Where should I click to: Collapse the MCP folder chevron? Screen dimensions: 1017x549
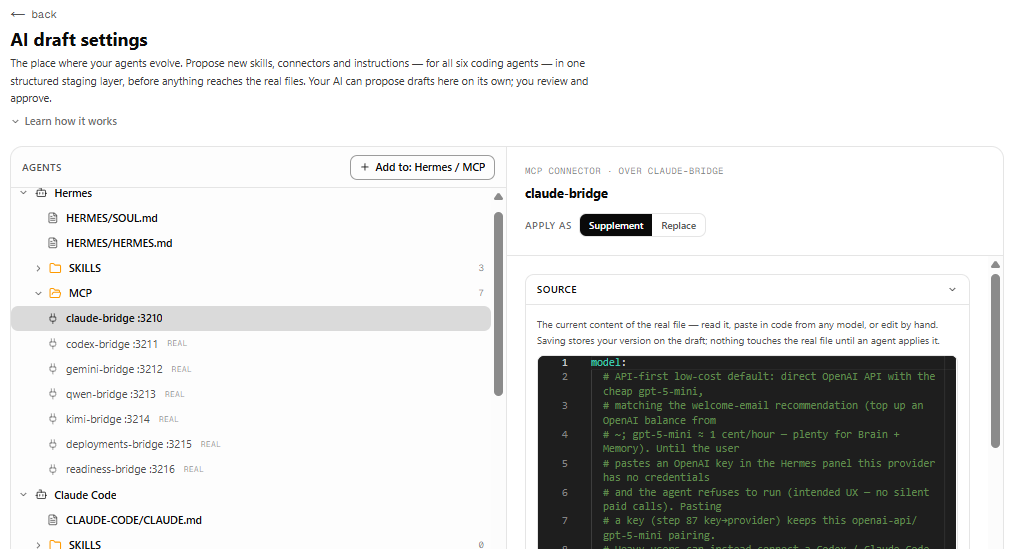(38, 293)
